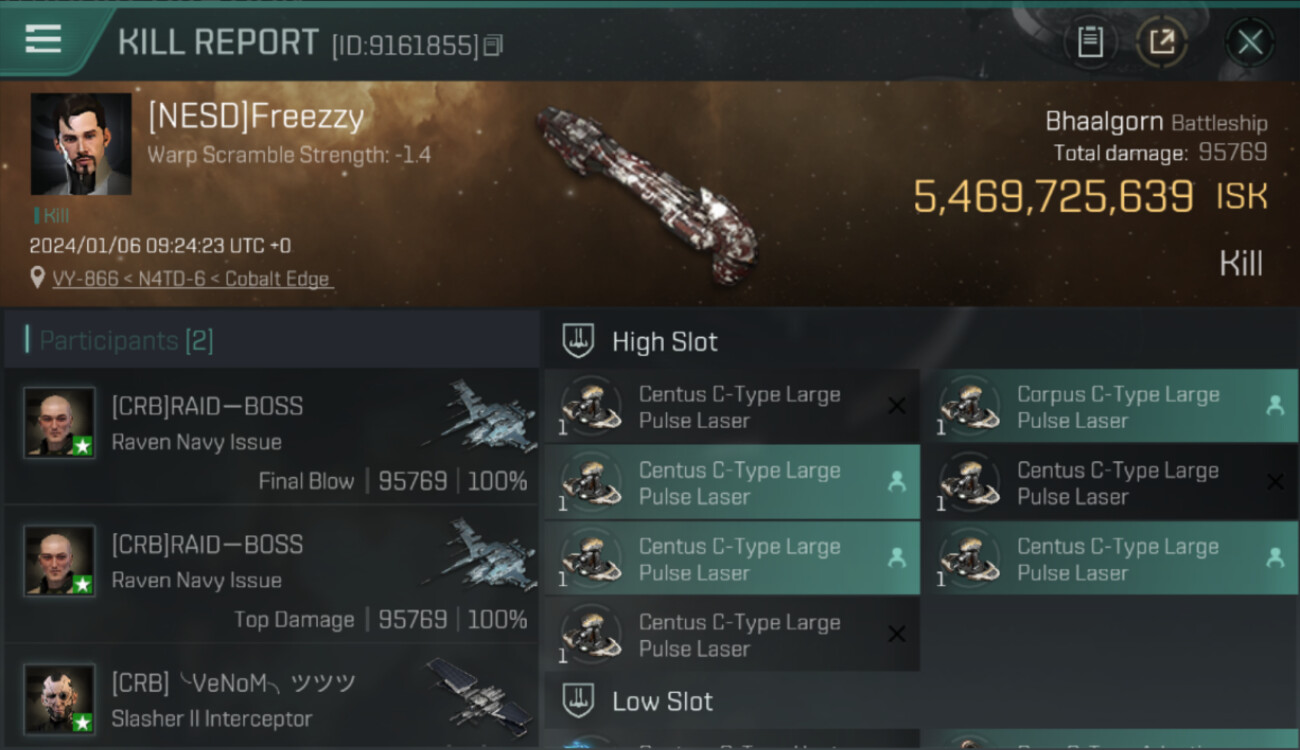This screenshot has width=1300, height=750.
Task: Click the first destroyed Centus laser's X mark
Action: [x=897, y=406]
